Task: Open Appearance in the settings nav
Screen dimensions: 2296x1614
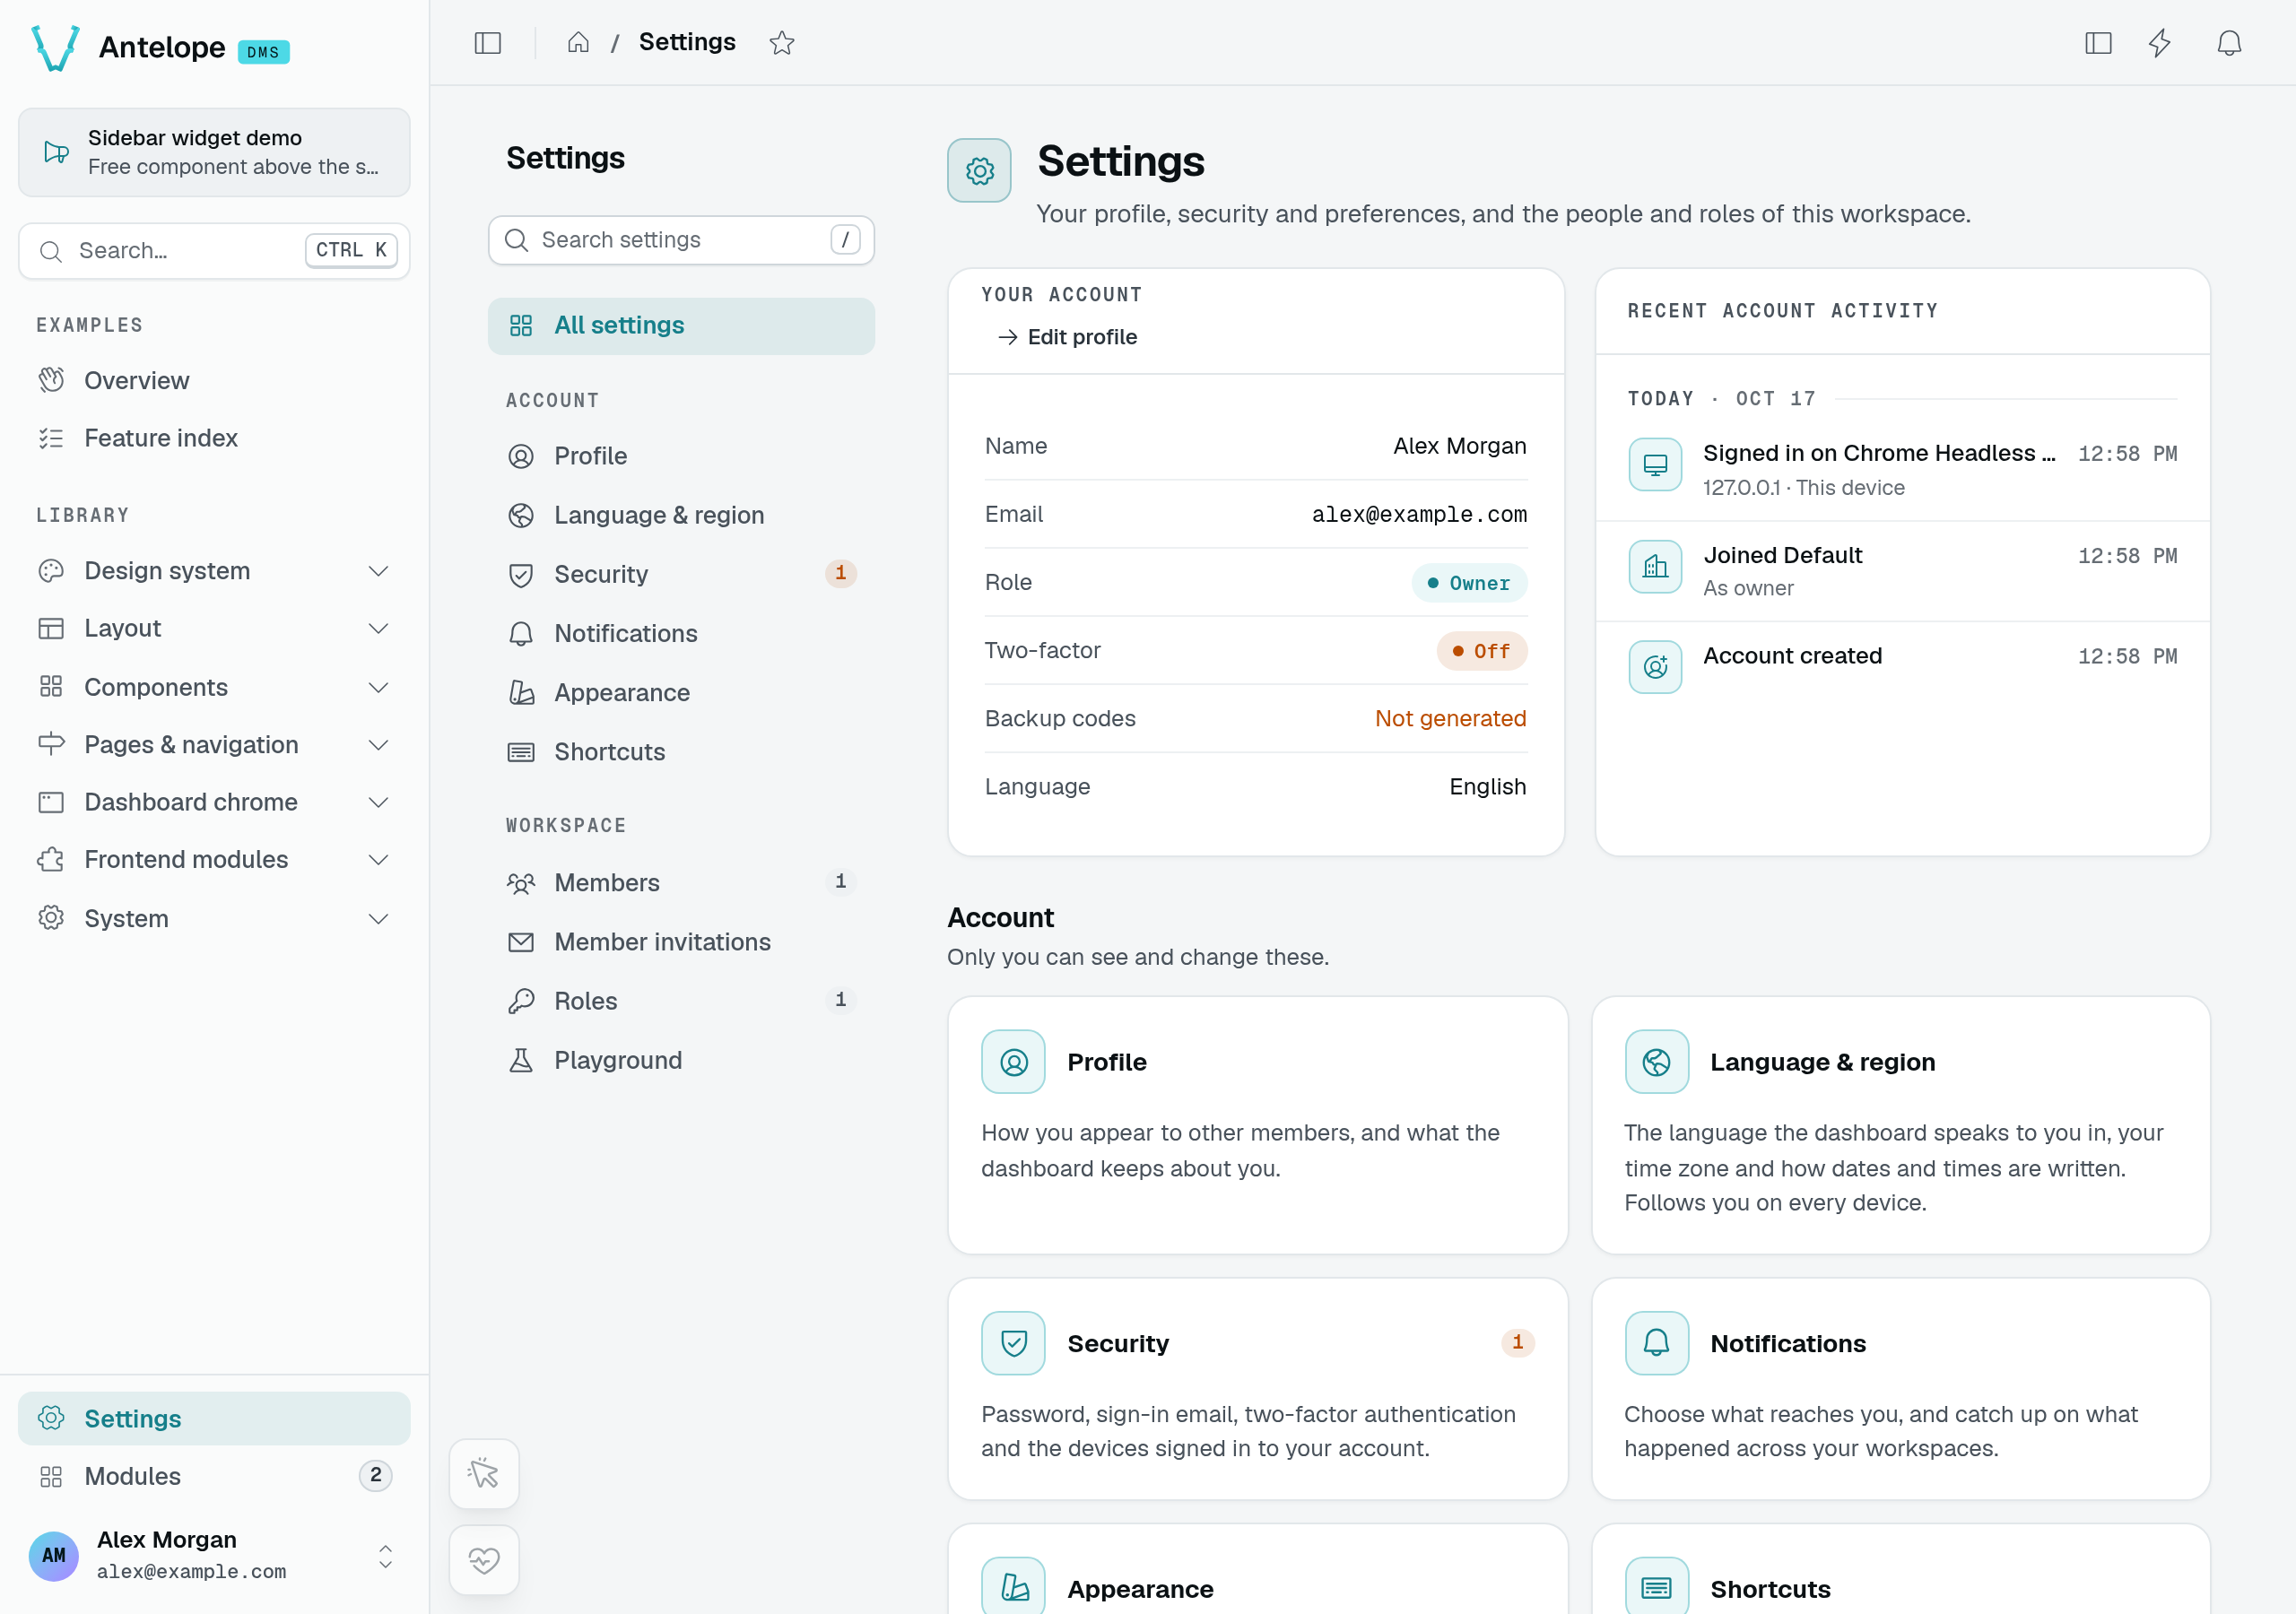Action: pos(681,693)
